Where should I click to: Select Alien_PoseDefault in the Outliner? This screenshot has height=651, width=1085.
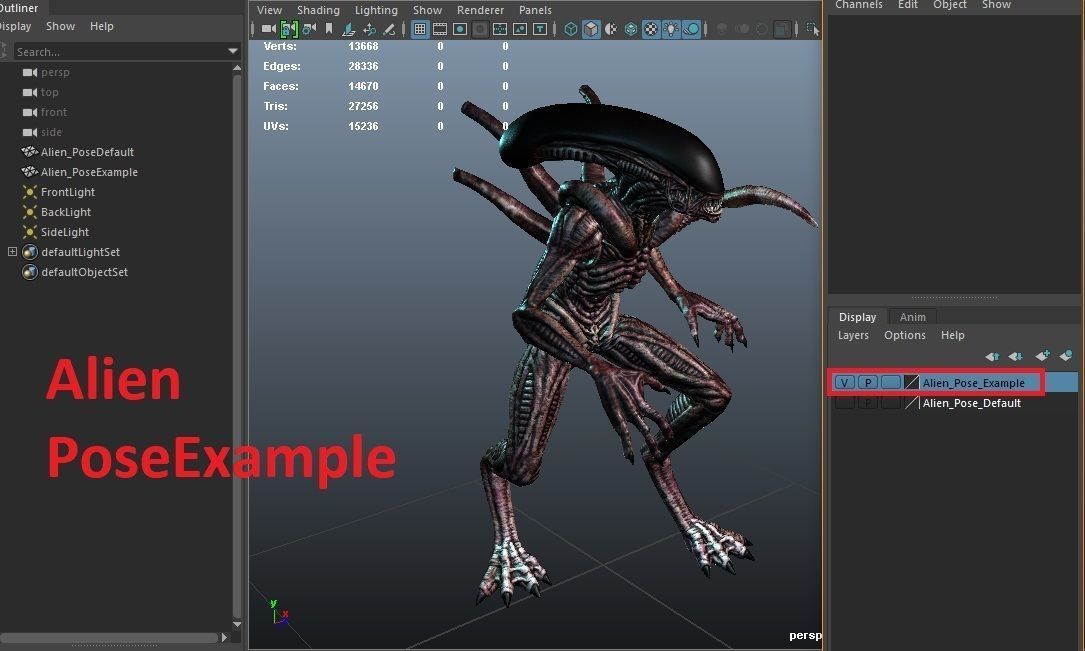pyautogui.click(x=87, y=152)
